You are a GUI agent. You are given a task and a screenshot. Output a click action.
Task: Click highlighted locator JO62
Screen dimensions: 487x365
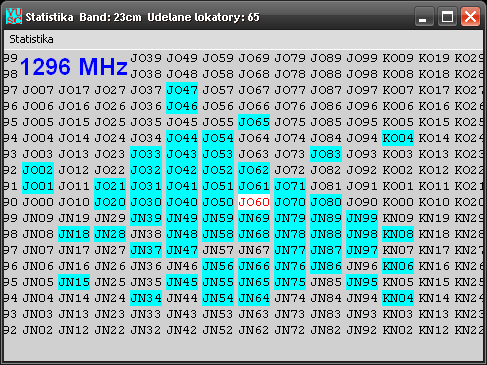coord(254,170)
